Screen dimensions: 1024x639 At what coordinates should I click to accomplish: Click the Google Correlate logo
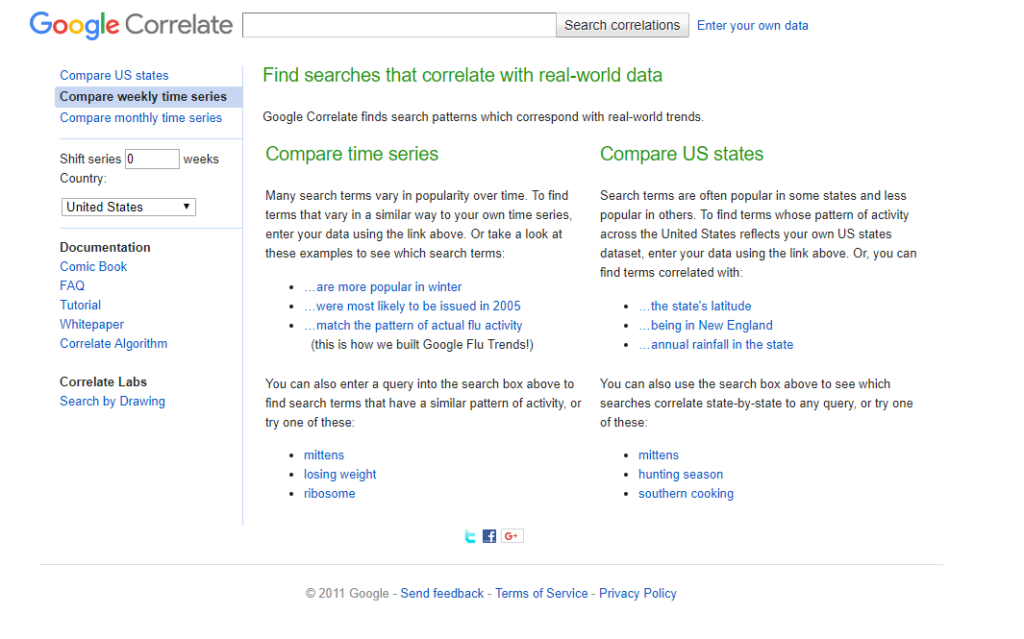pyautogui.click(x=131, y=25)
